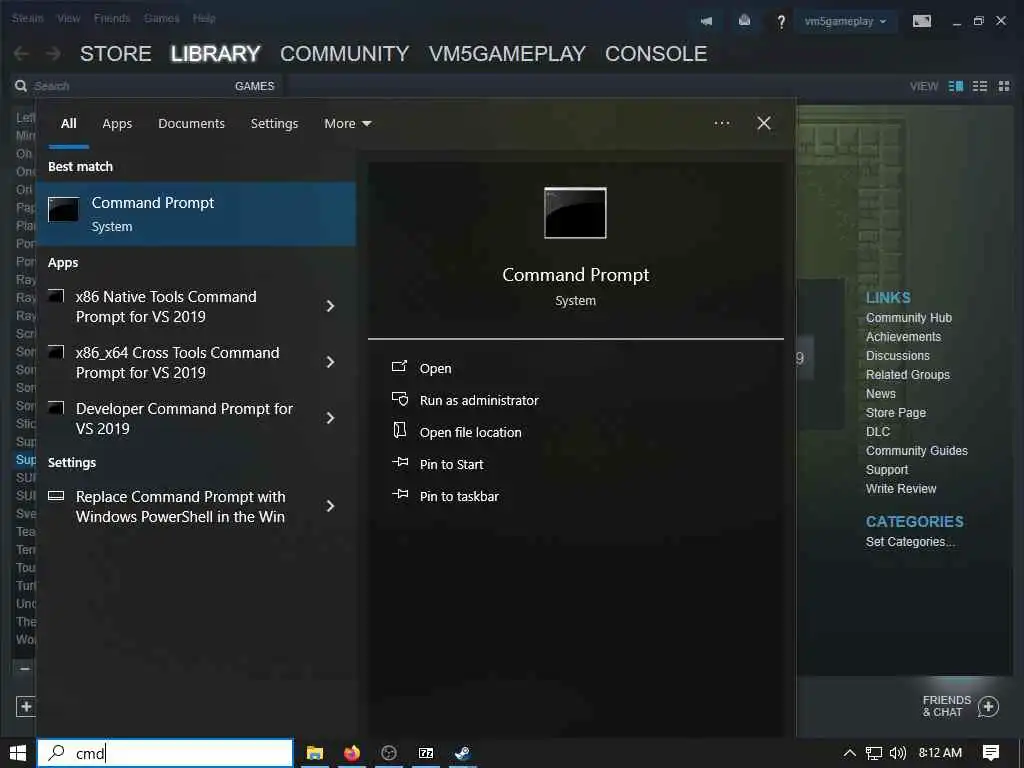Screen dimensions: 1024x768
Task: Click Pin to Start pin icon
Action: [x=400, y=463]
